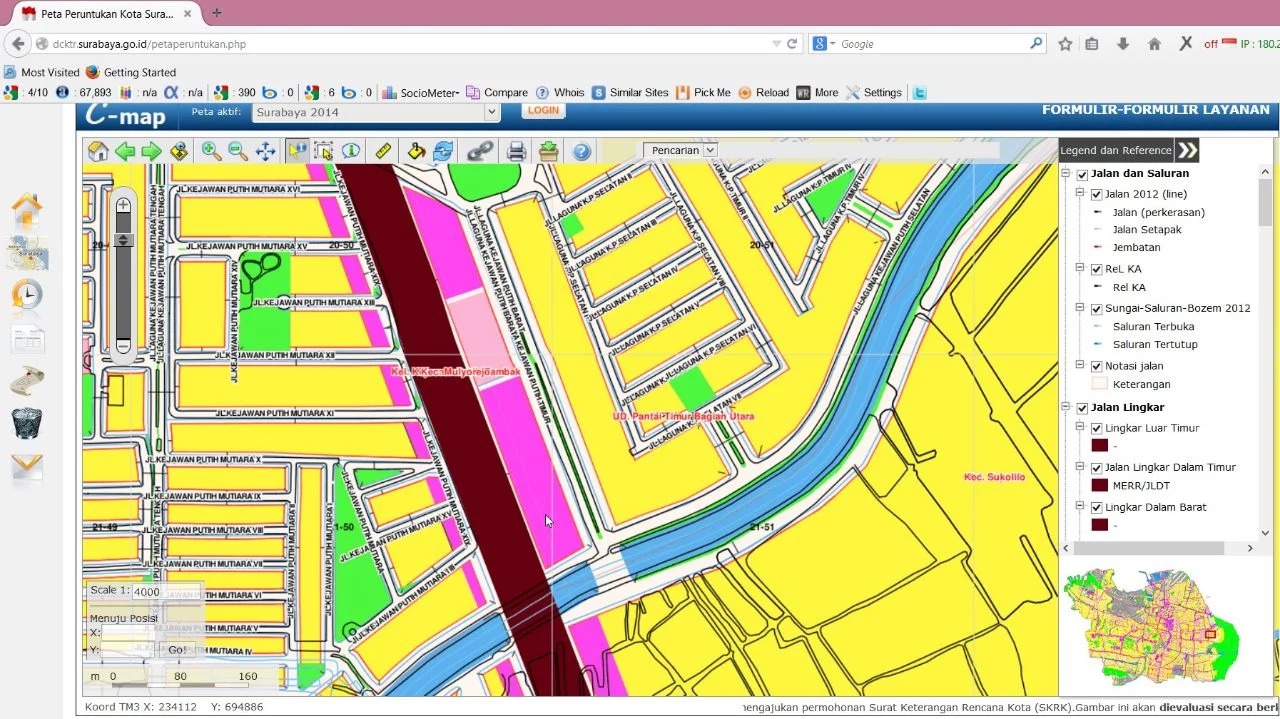
Task: Click the home full-extent map icon
Action: pos(98,151)
